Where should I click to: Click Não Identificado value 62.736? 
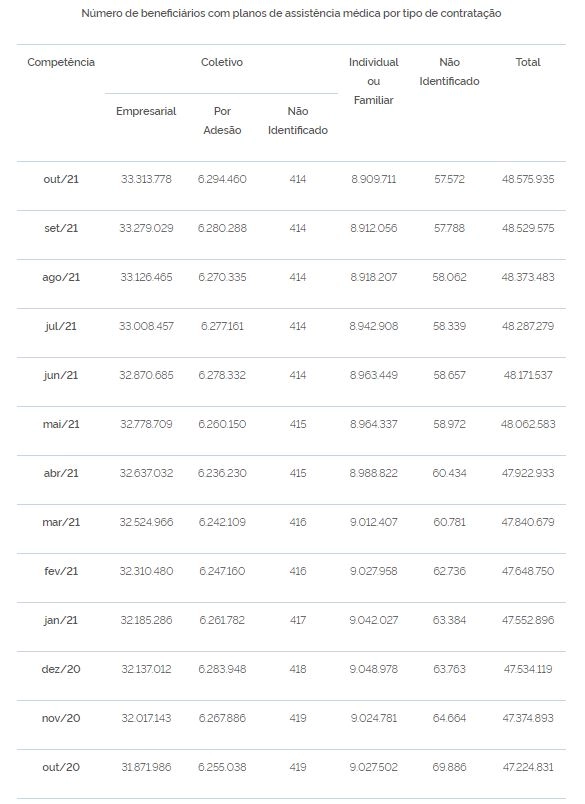(449, 571)
